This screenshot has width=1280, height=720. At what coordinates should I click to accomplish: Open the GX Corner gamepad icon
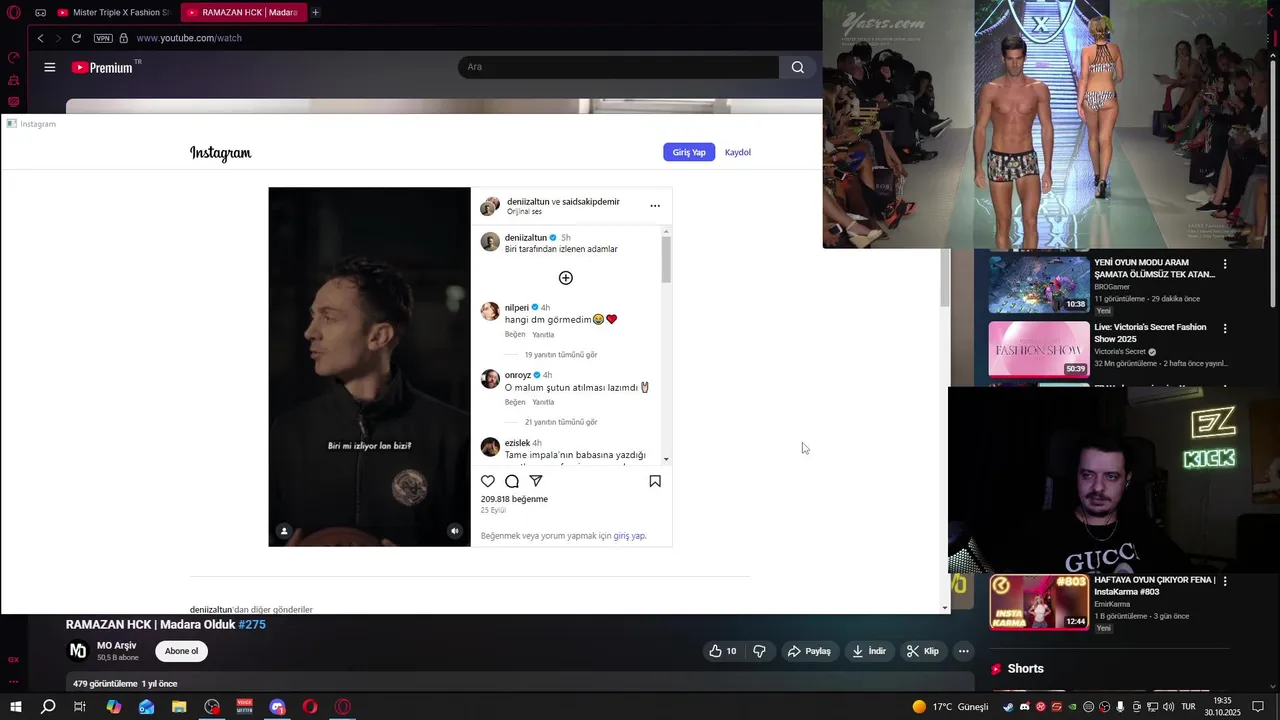[40, 13]
